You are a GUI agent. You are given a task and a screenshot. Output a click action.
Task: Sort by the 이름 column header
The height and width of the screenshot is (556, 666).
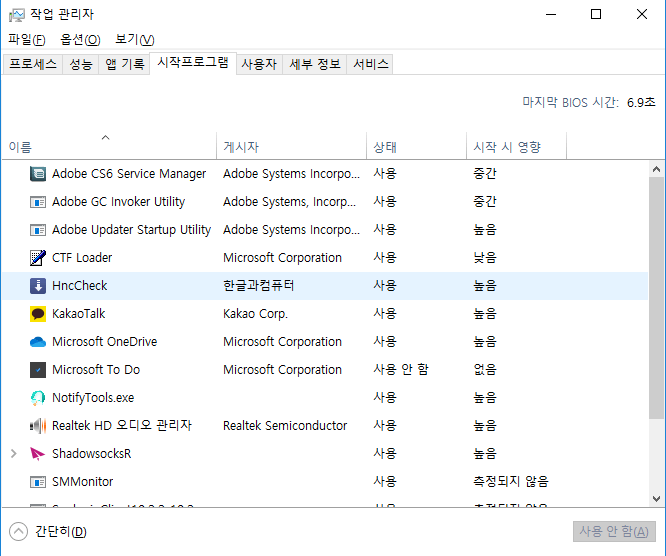click(109, 146)
